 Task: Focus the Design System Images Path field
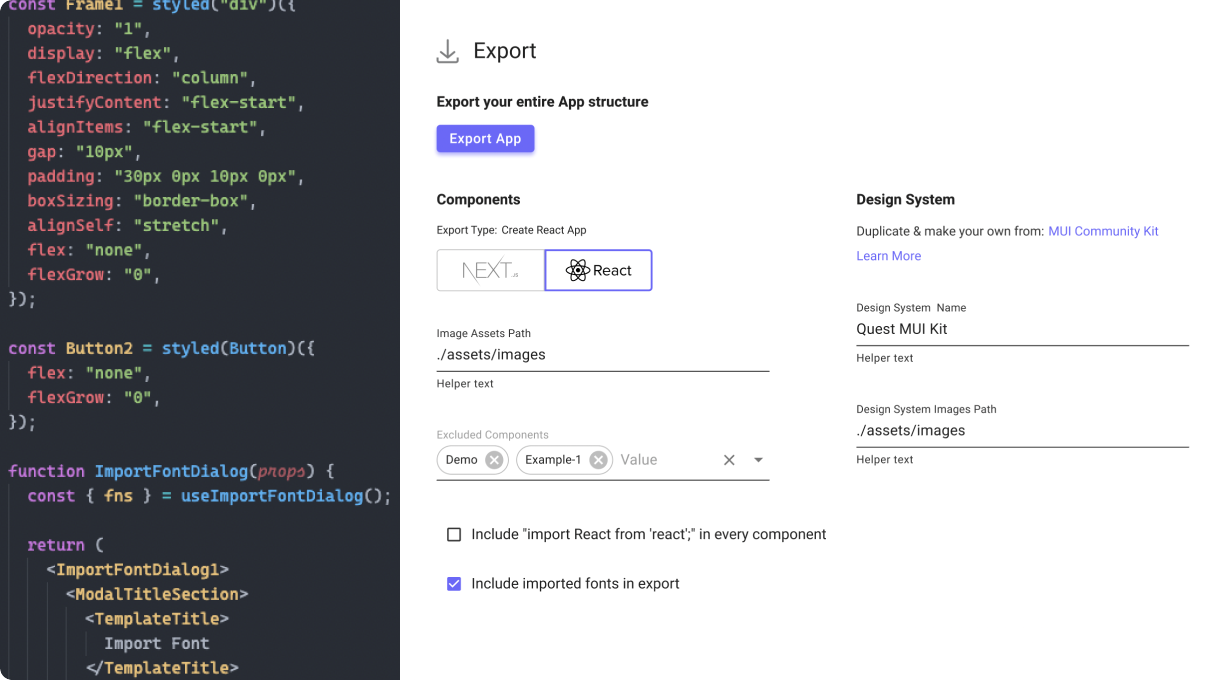(1021, 431)
